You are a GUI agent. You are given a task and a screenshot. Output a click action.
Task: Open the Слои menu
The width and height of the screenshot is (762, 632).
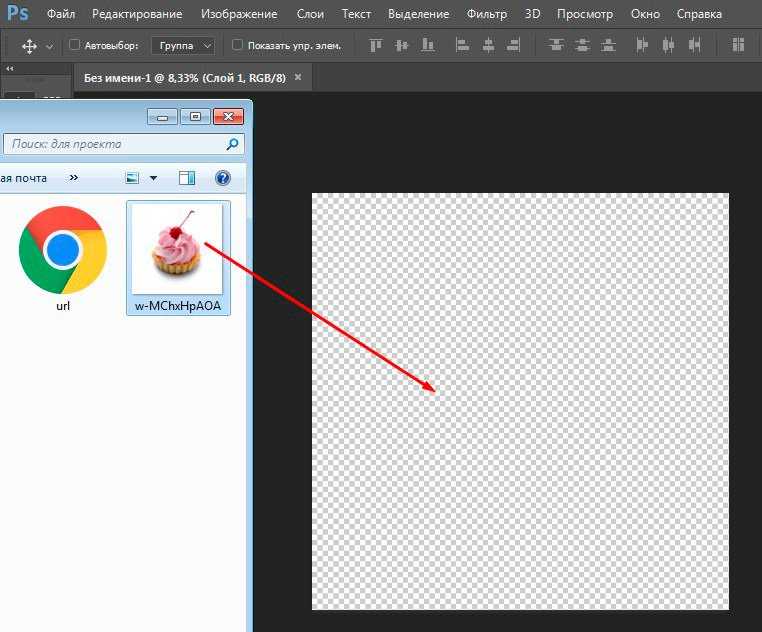(310, 14)
